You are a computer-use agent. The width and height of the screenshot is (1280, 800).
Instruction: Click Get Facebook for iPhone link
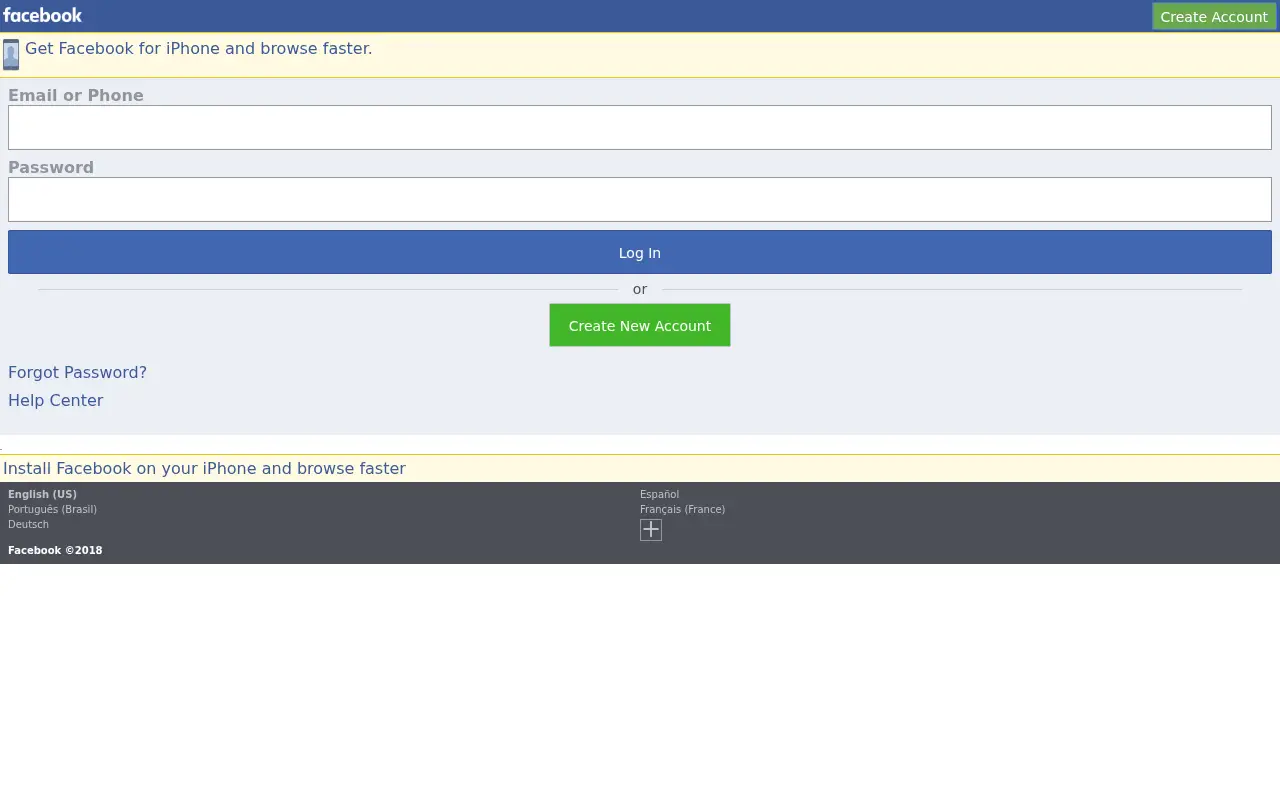pos(198,48)
